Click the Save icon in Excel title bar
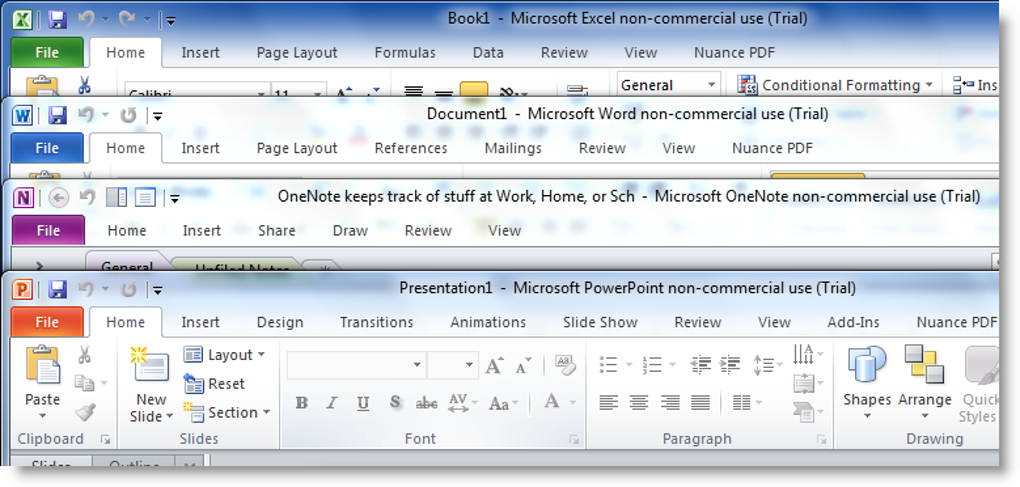This screenshot has height=487, width=1020. (x=58, y=20)
